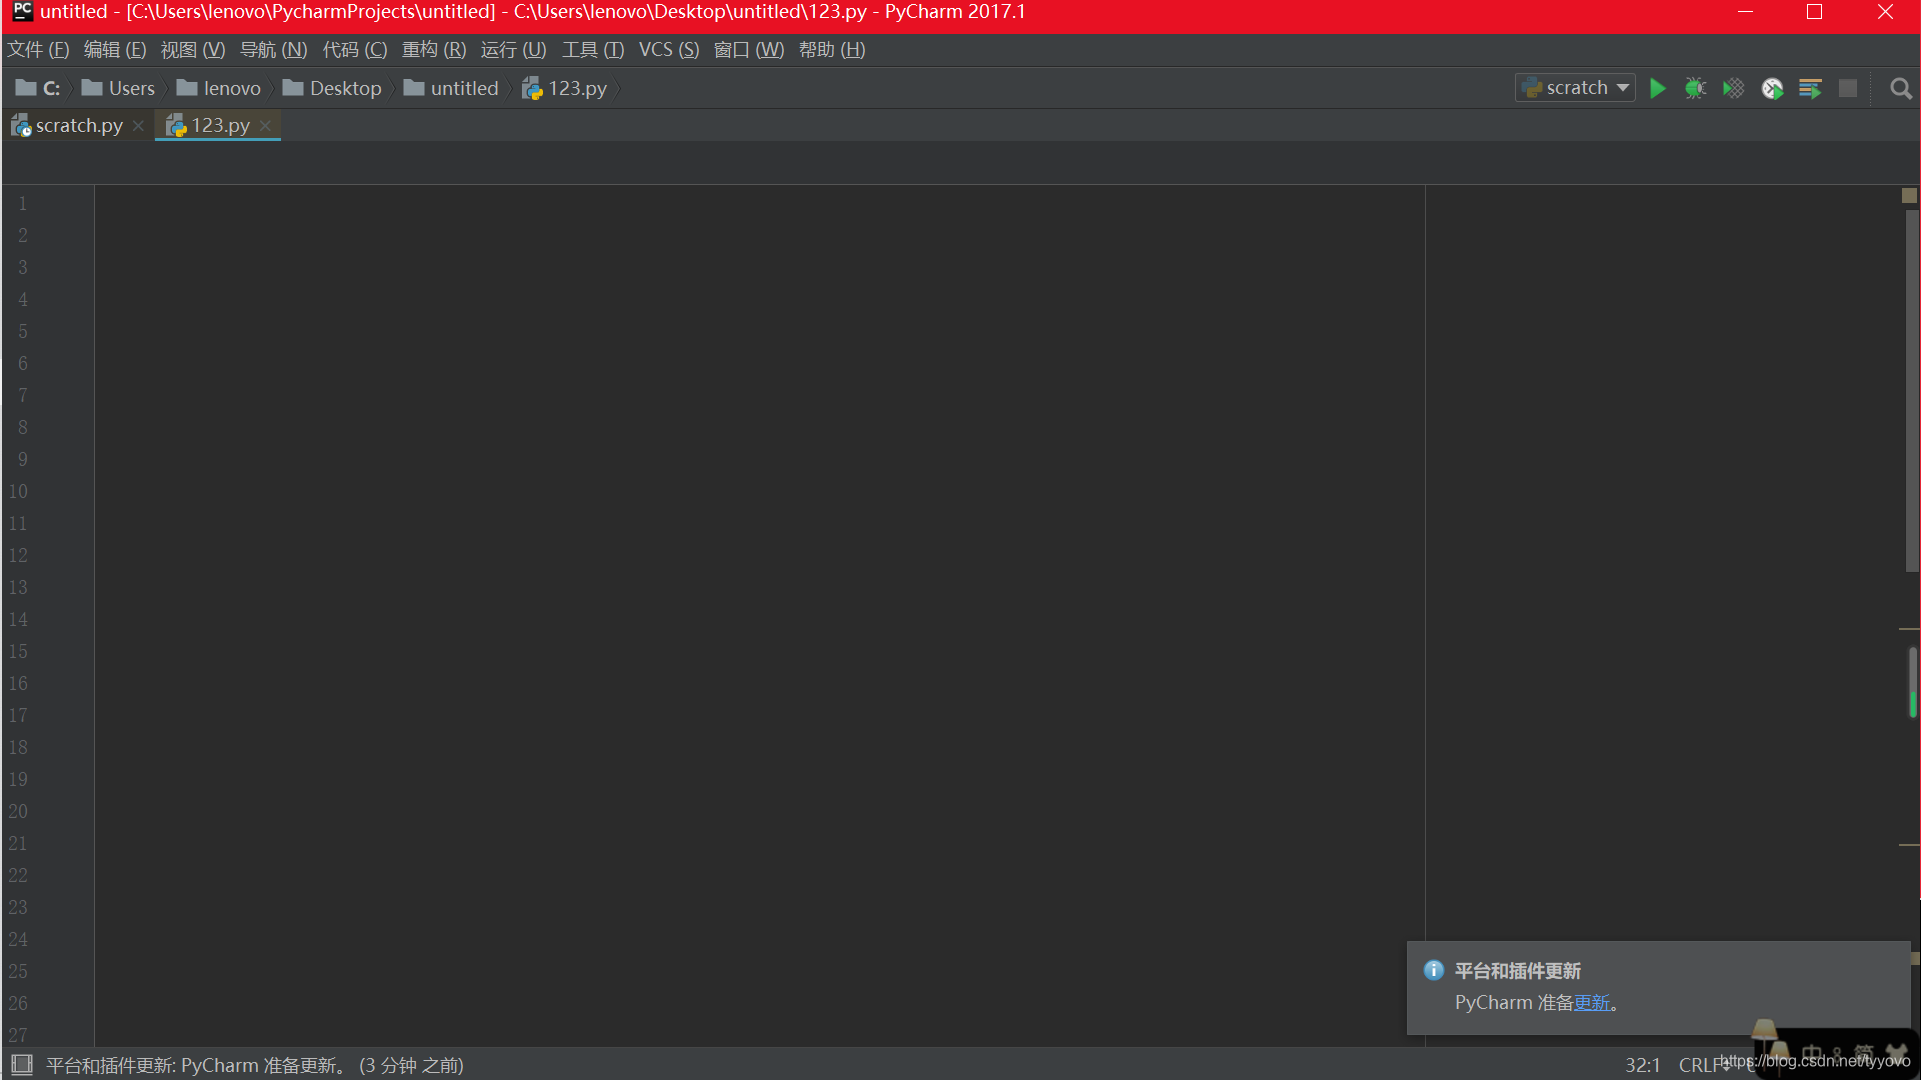This screenshot has height=1080, width=1921.
Task: Open the concurrency diagram run icon
Action: click(x=1810, y=88)
